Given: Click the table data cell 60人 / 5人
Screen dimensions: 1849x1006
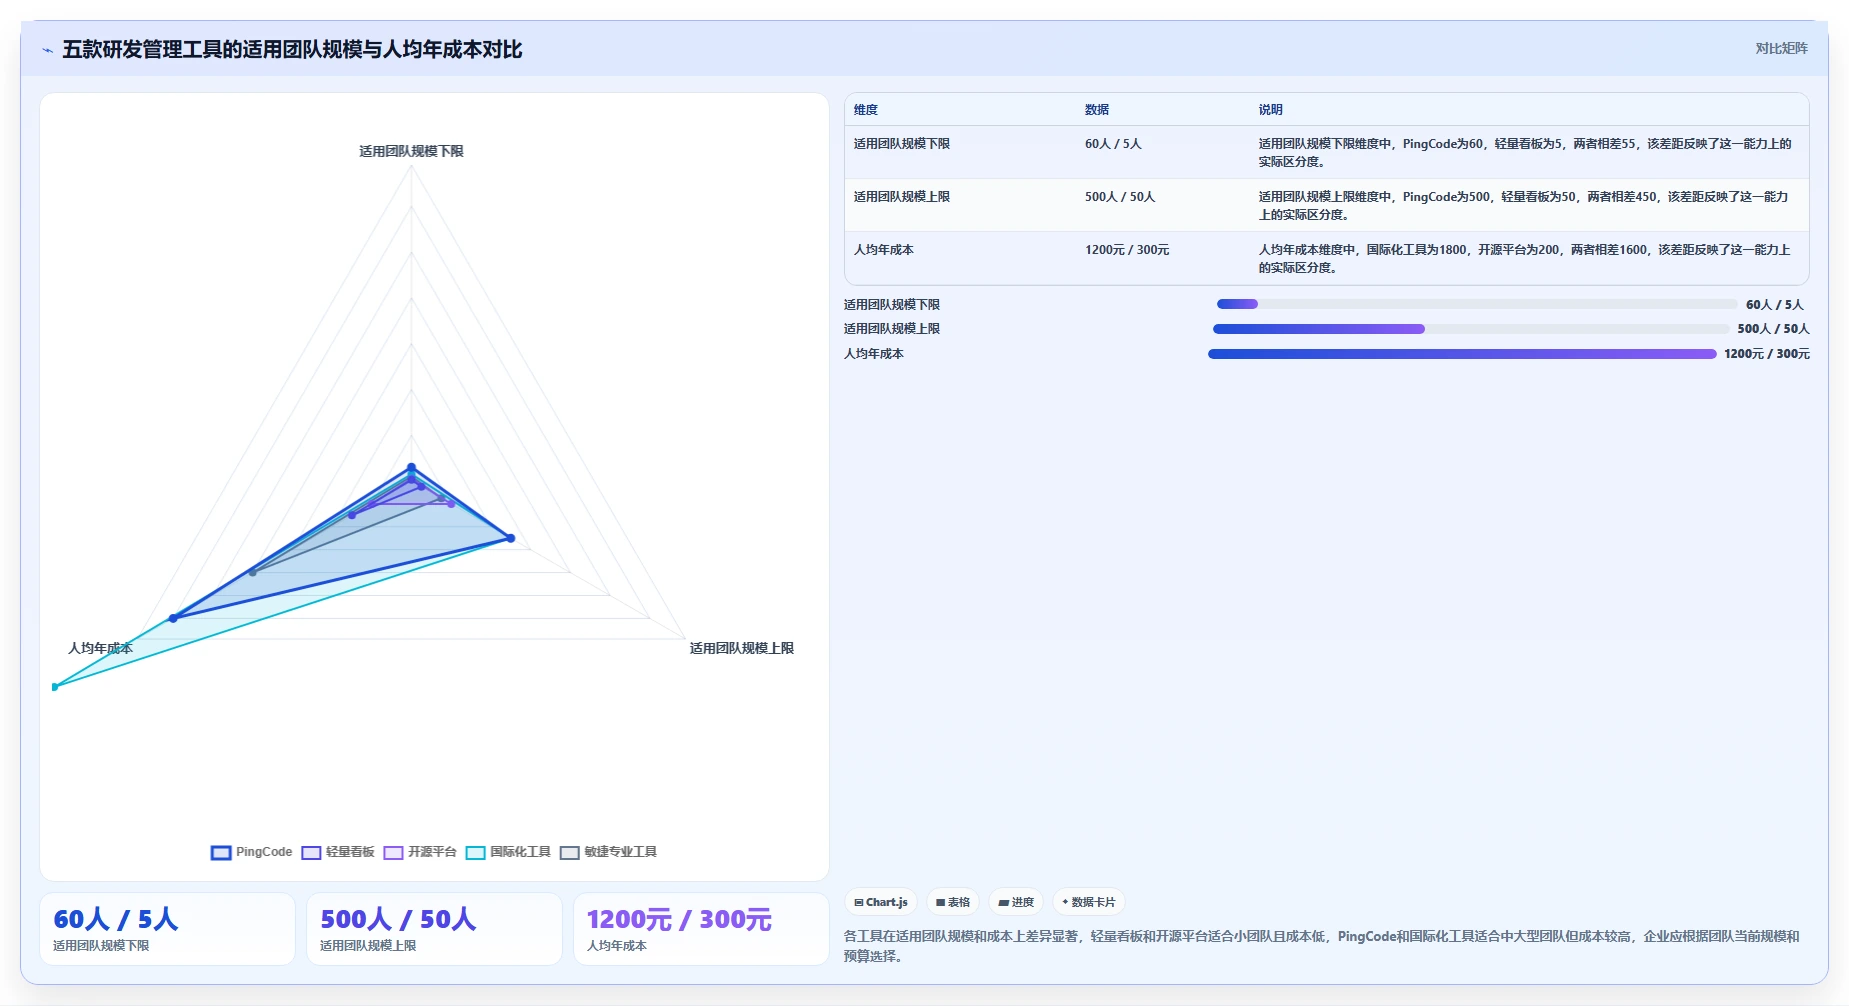Looking at the screenshot, I should point(1113,144).
